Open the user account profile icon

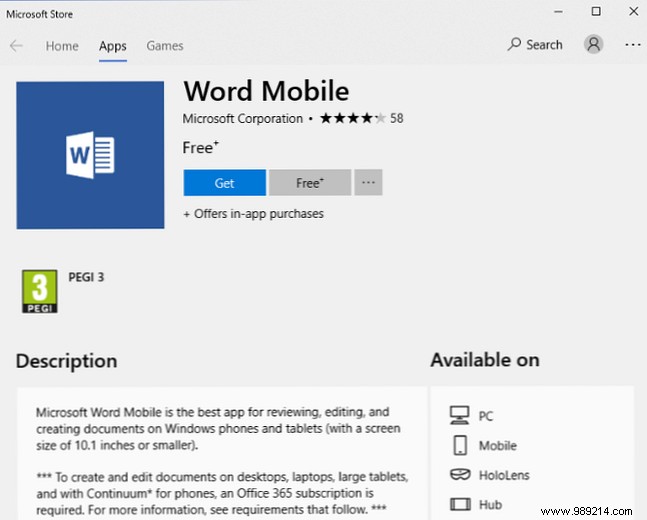593,44
